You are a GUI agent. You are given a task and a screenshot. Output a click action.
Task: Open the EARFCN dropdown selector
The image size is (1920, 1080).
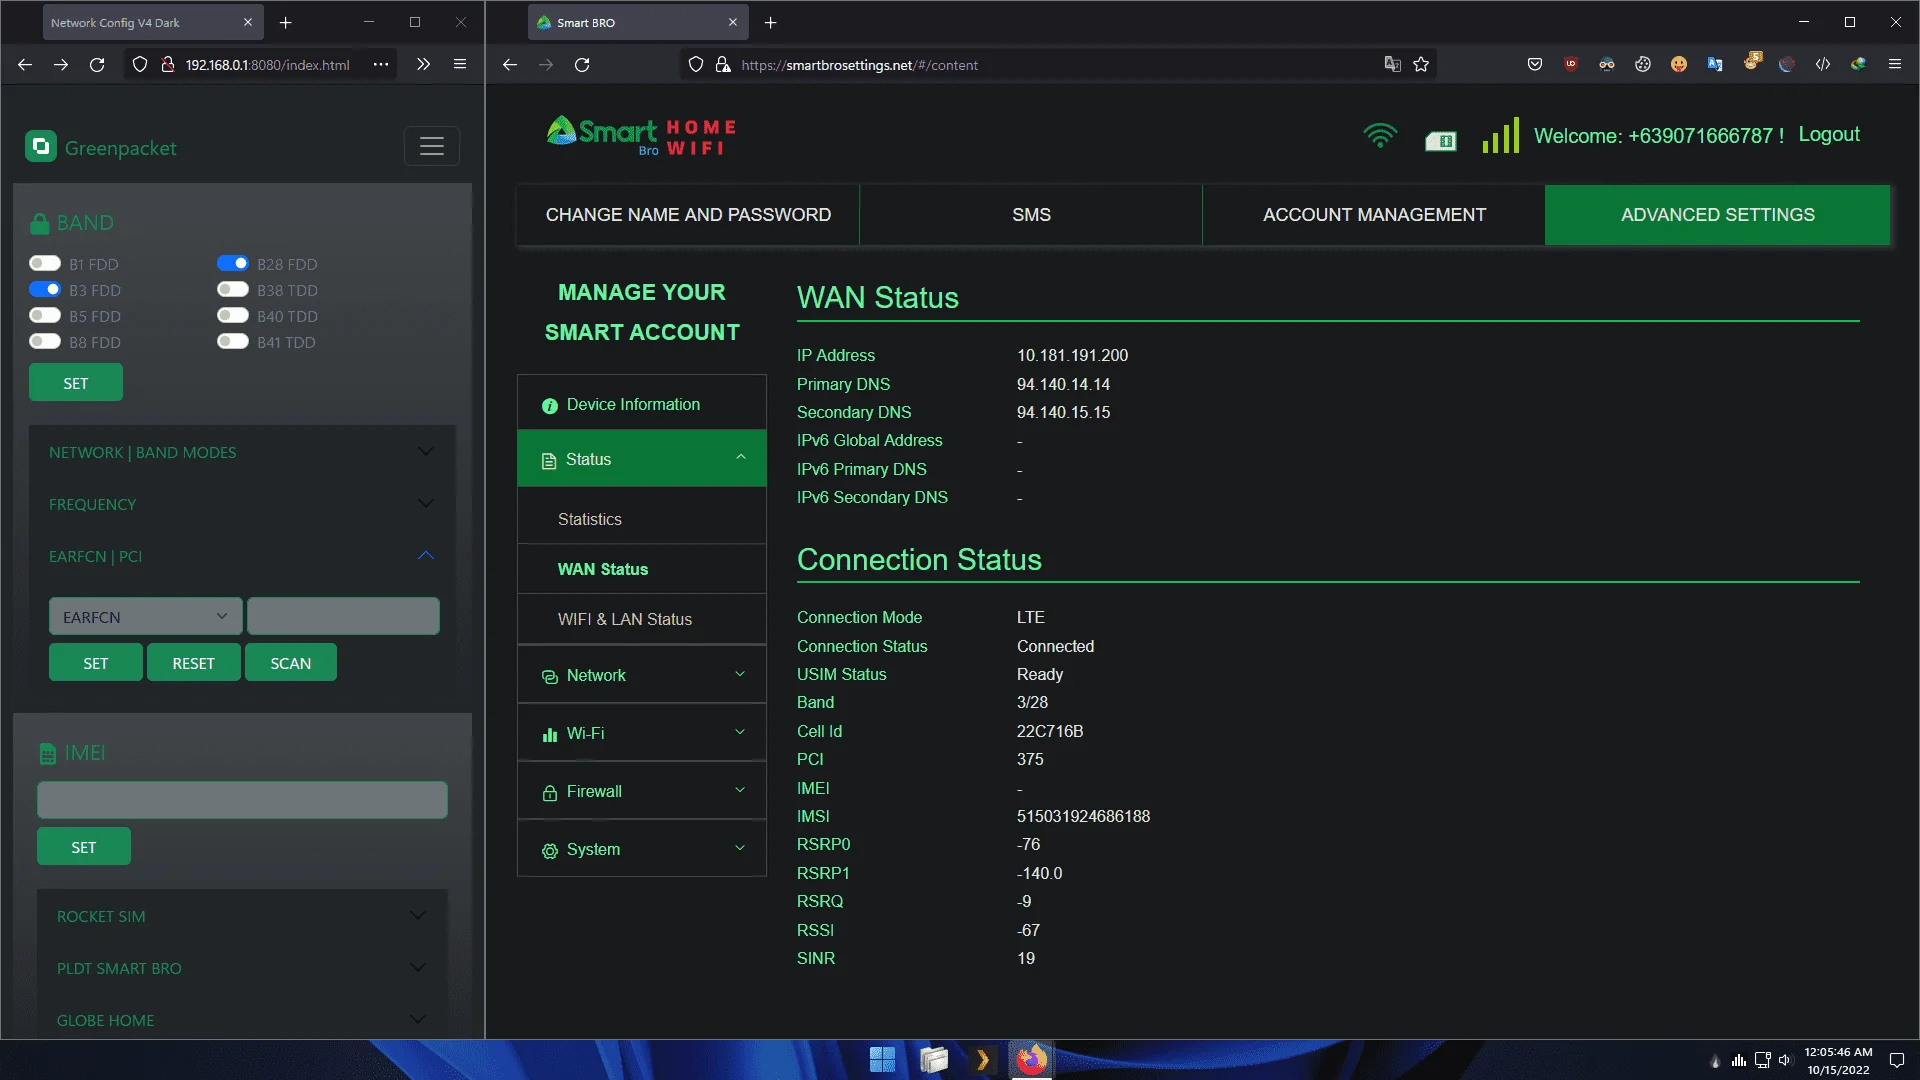coord(145,617)
